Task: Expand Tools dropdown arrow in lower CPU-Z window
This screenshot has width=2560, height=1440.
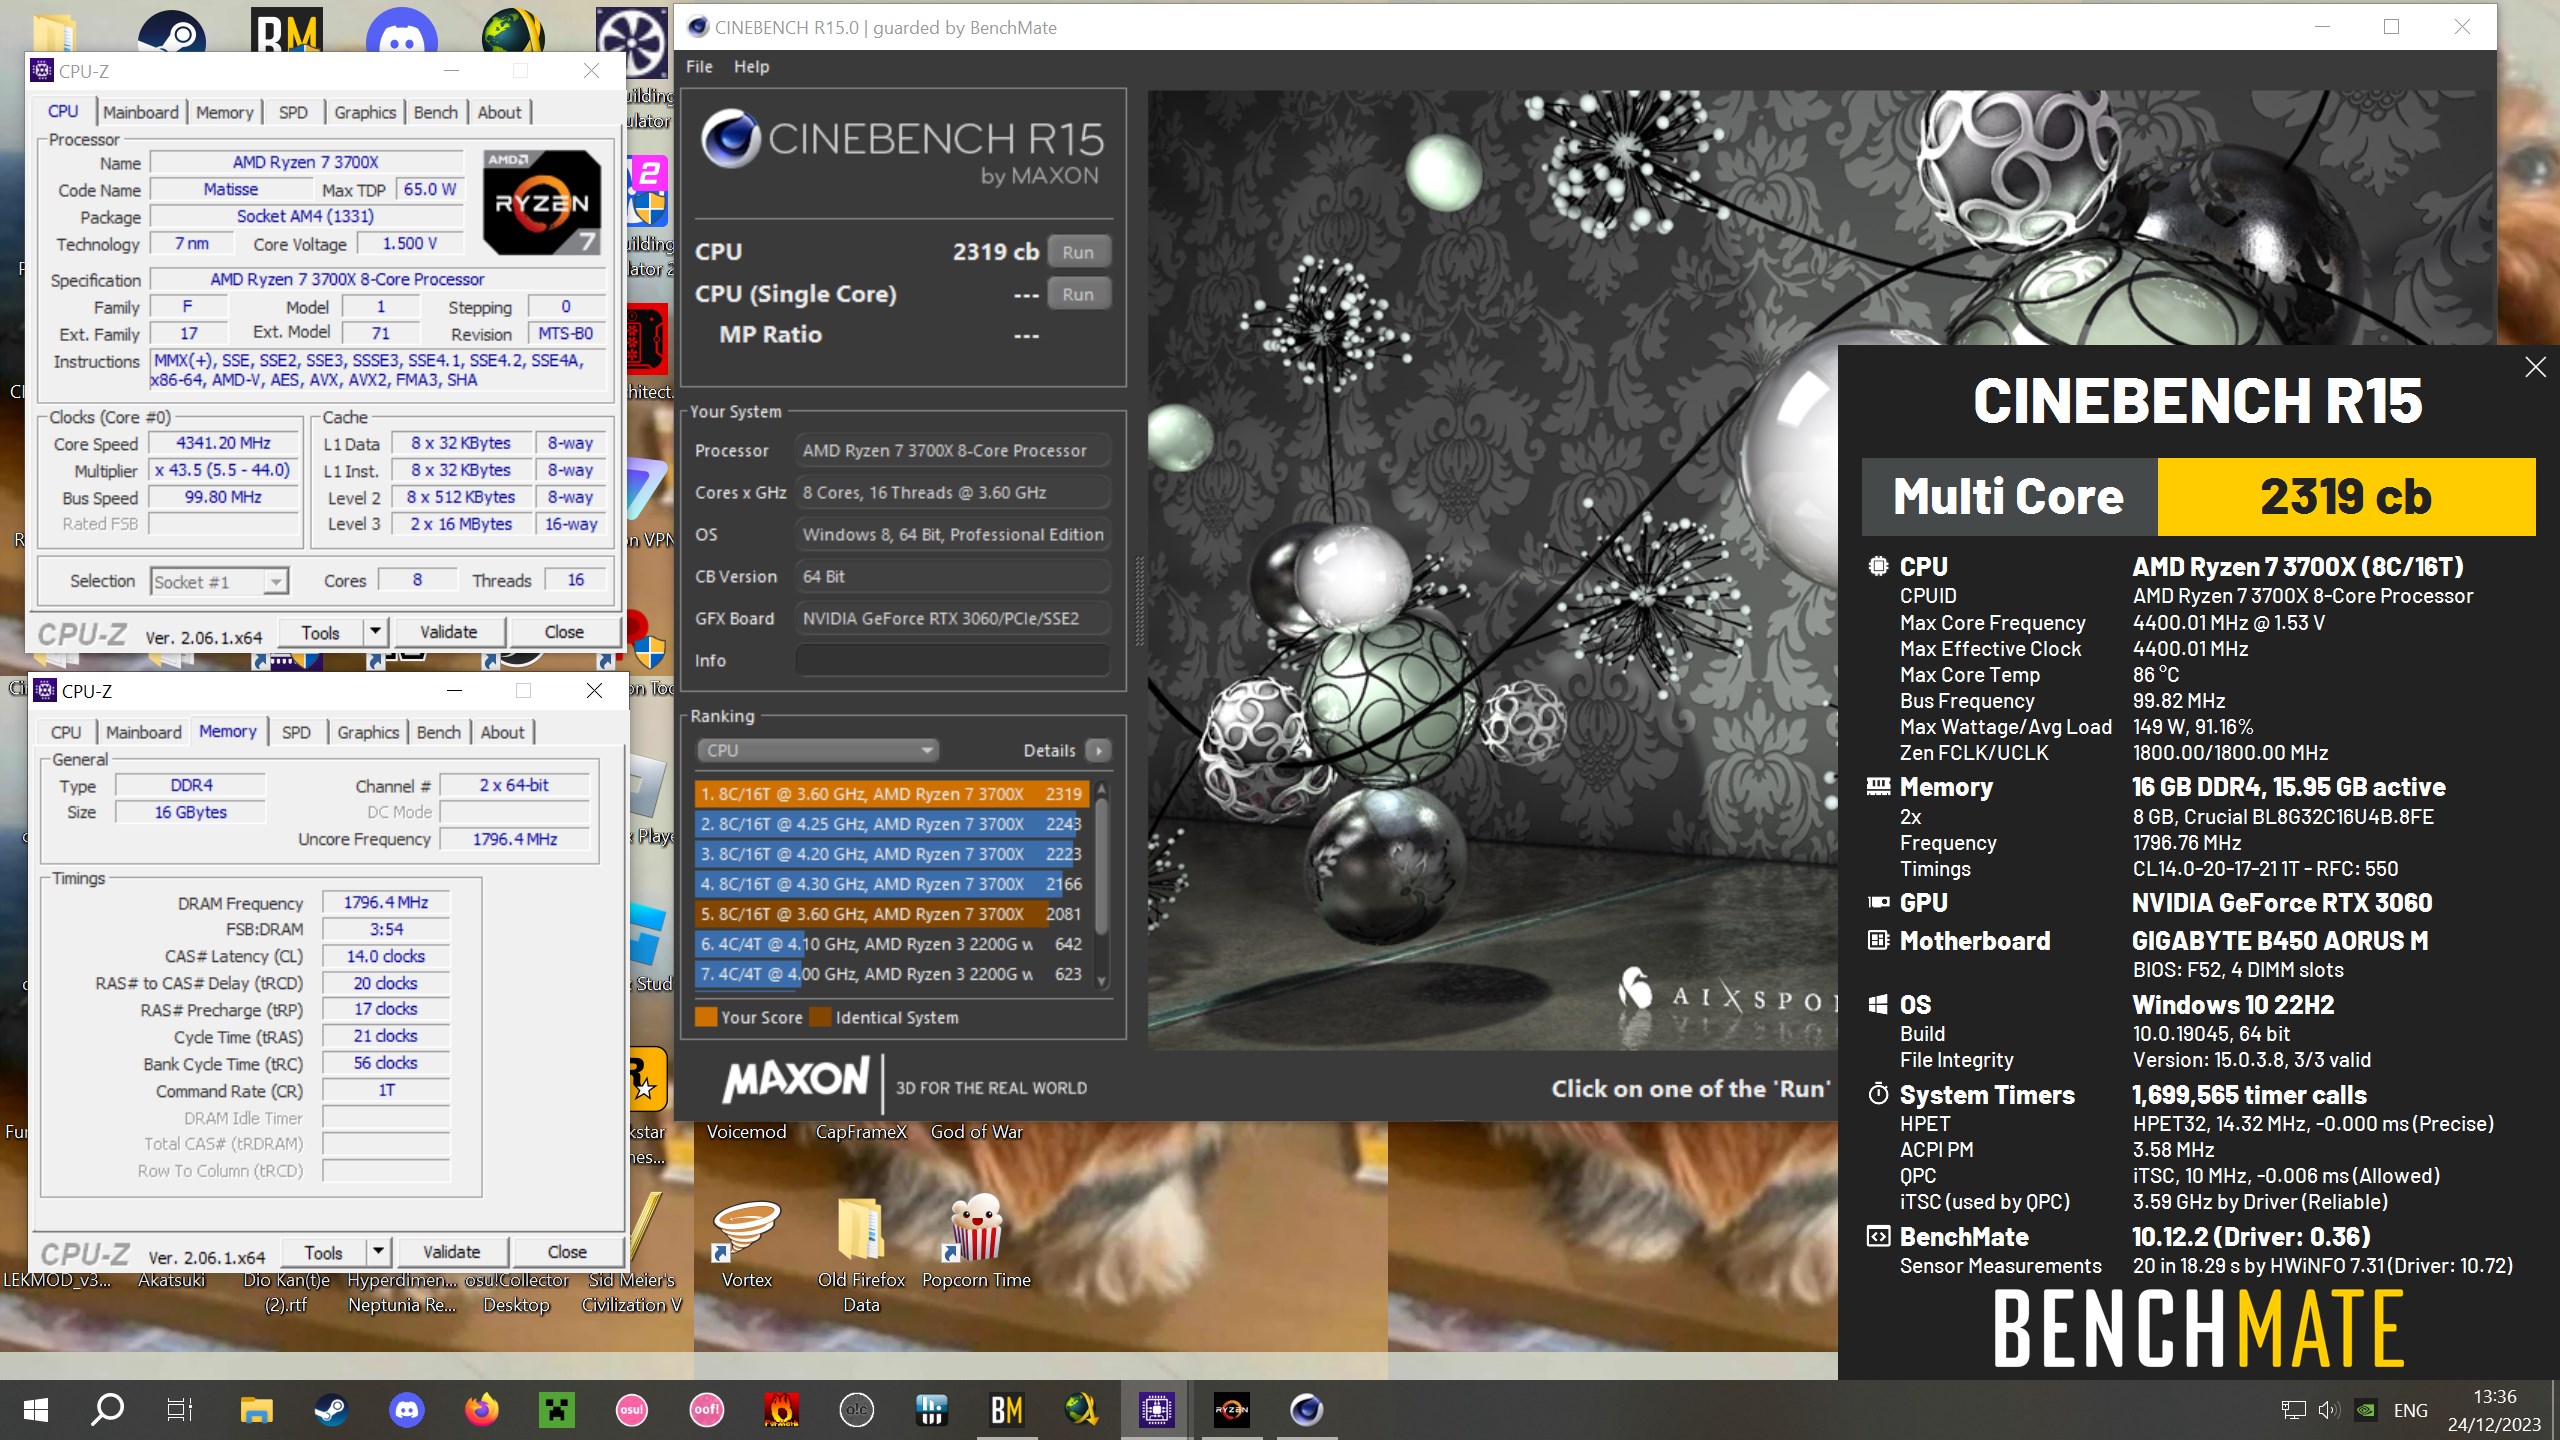Action: pos(378,1252)
